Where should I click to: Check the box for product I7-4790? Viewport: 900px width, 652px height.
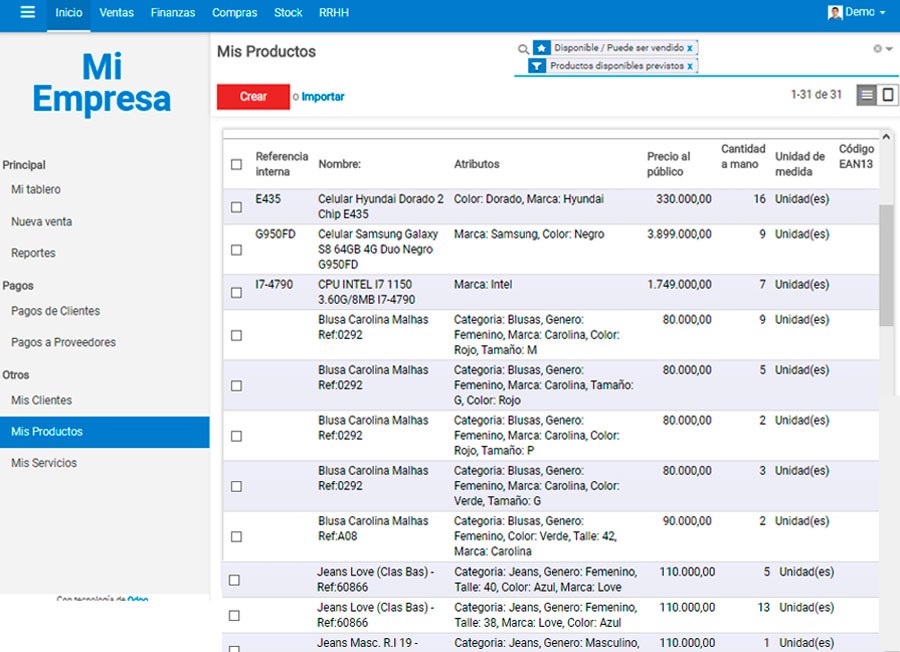pyautogui.click(x=236, y=293)
